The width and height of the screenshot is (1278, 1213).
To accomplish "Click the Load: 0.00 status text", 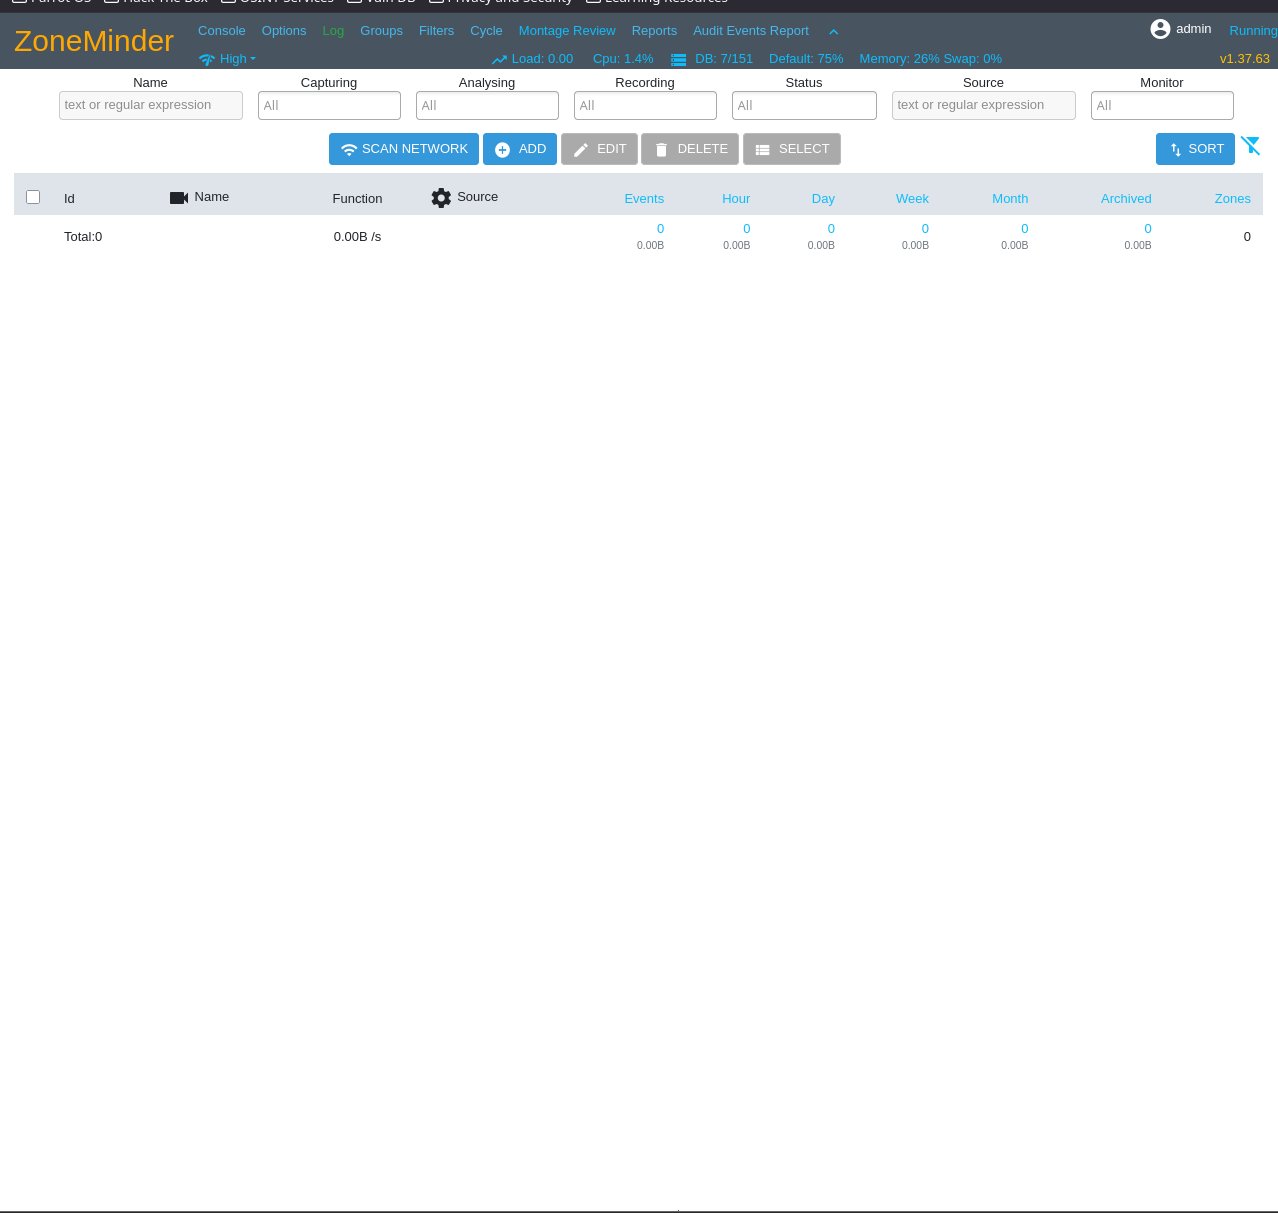I will [542, 59].
